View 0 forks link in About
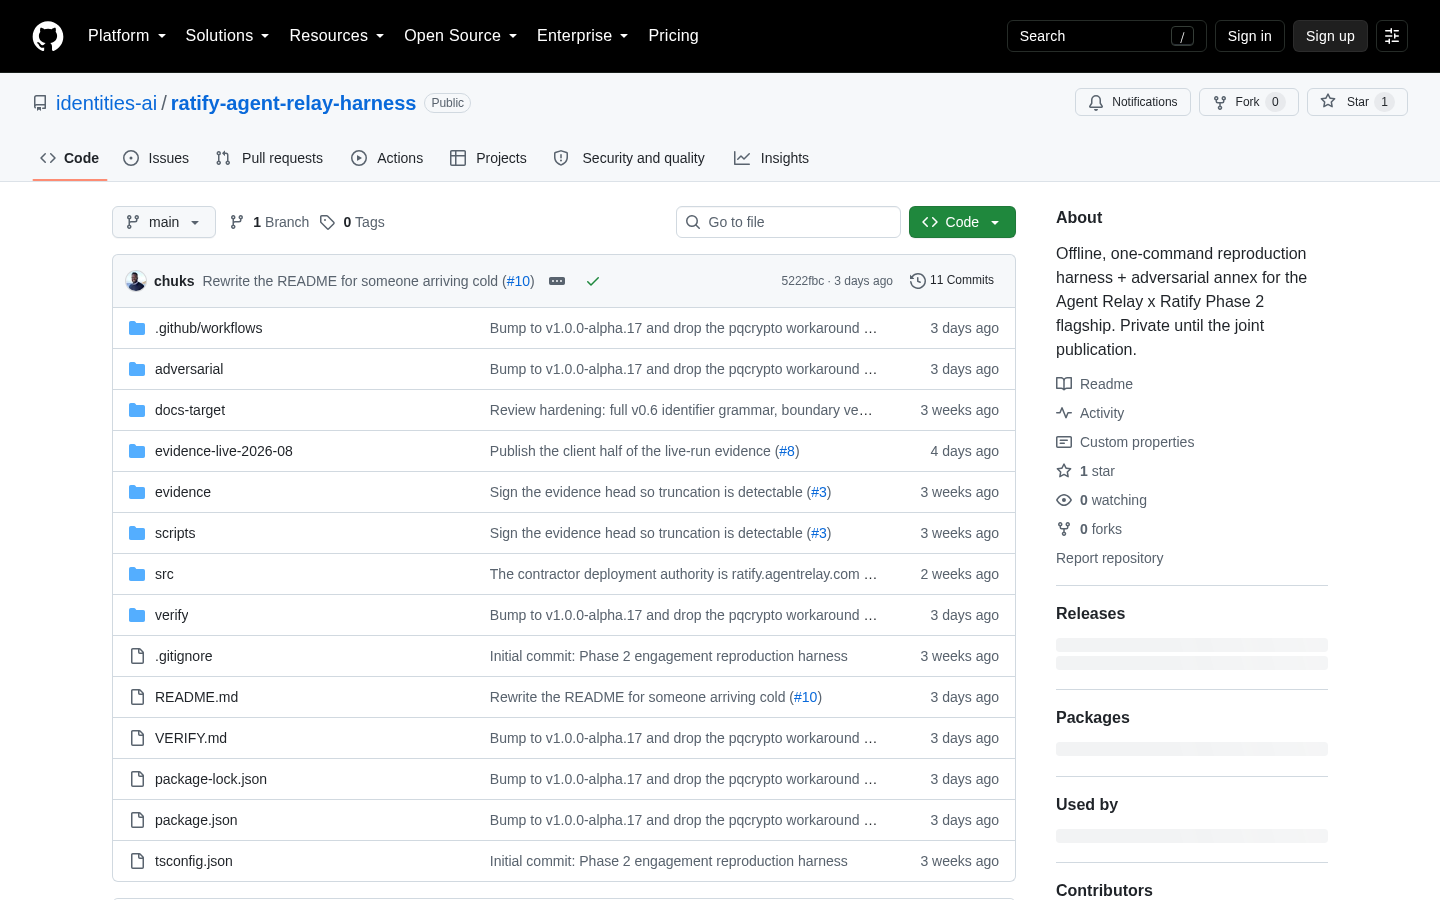1440x900 pixels. 1089,529
